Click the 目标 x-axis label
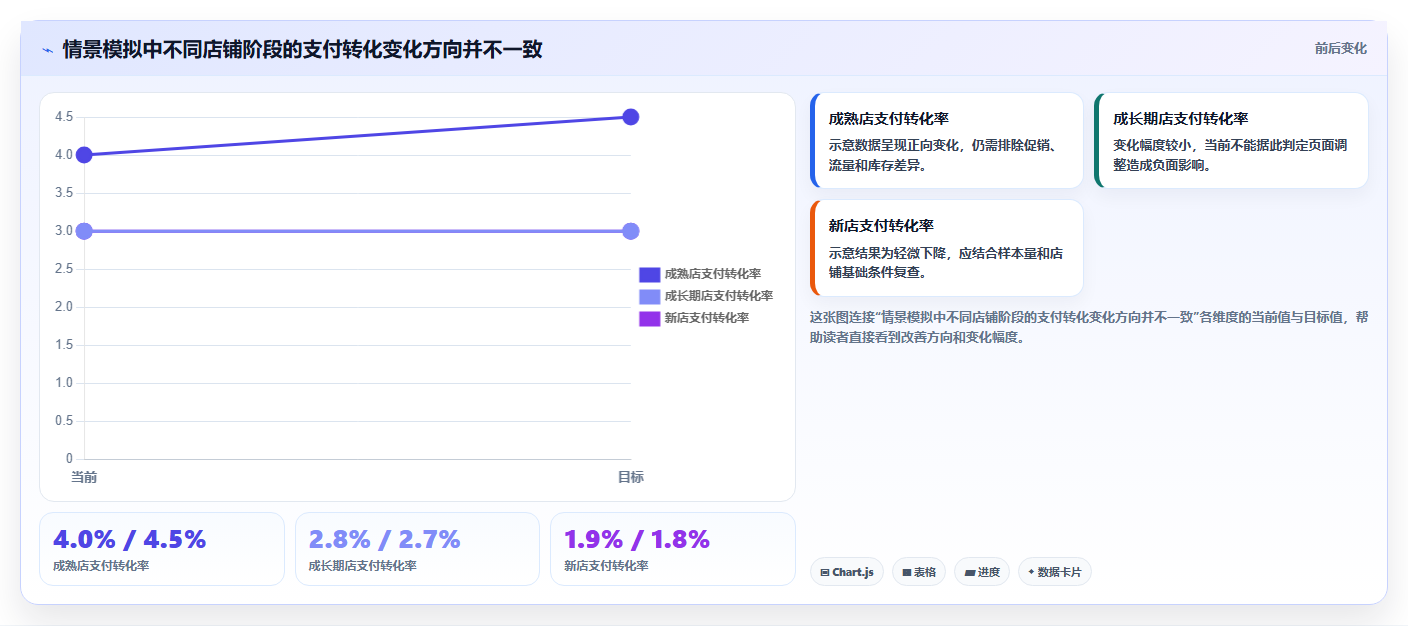 (631, 477)
